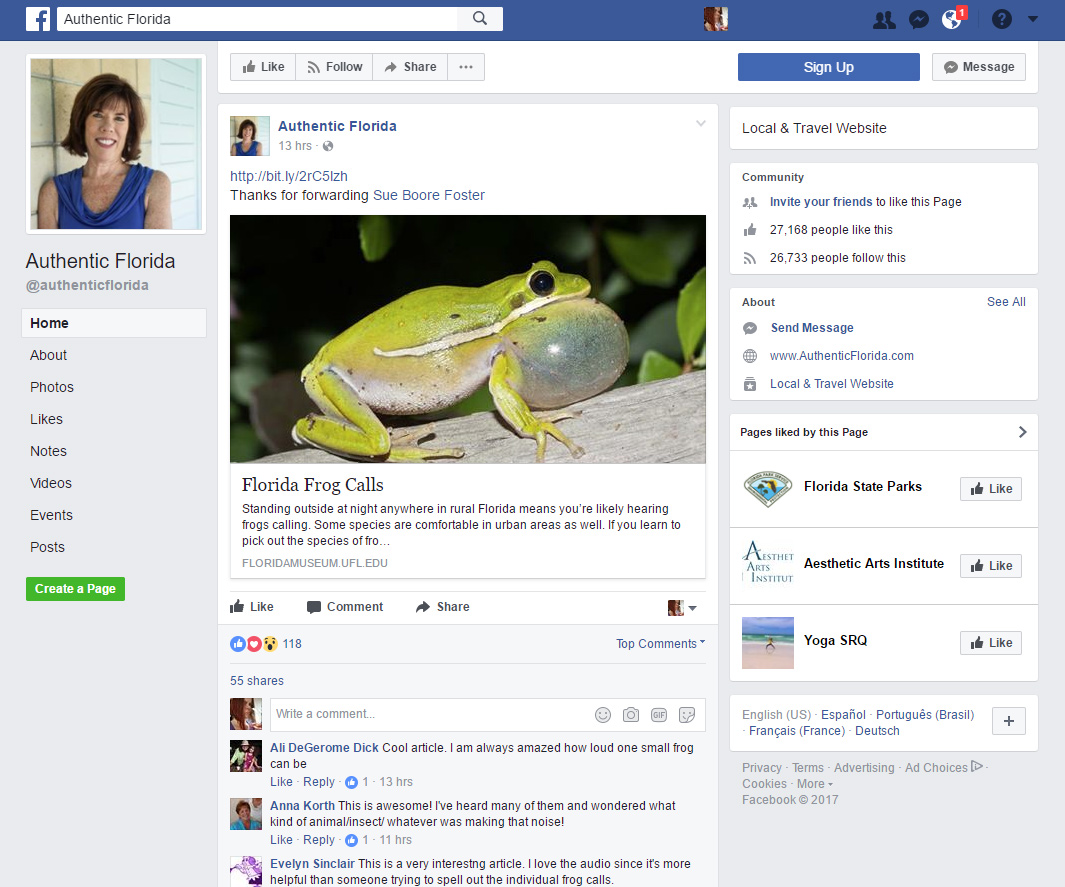1065x887 pixels.
Task: Click the add language plus button
Action: (1009, 721)
